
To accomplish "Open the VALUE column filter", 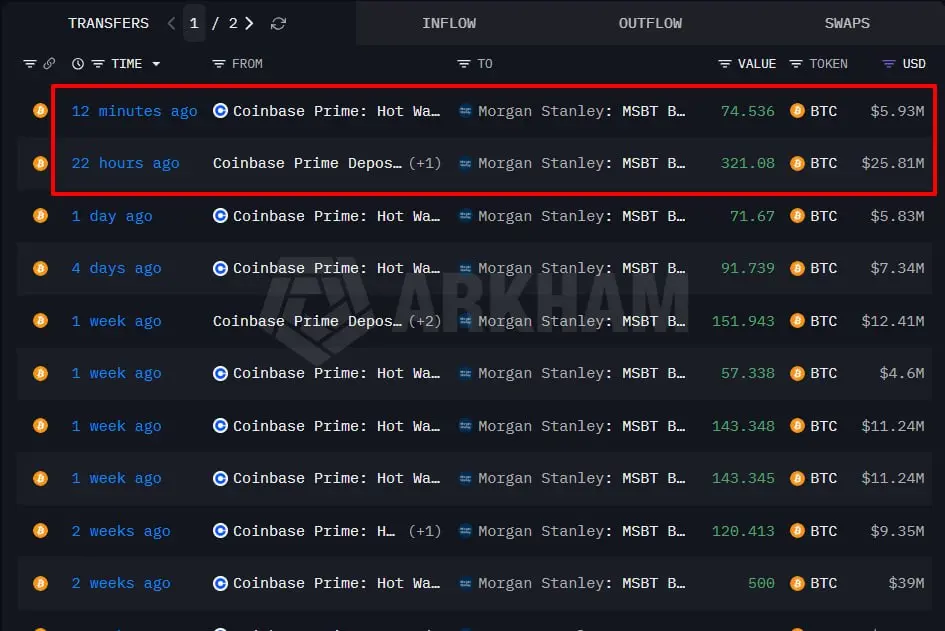I will (725, 64).
